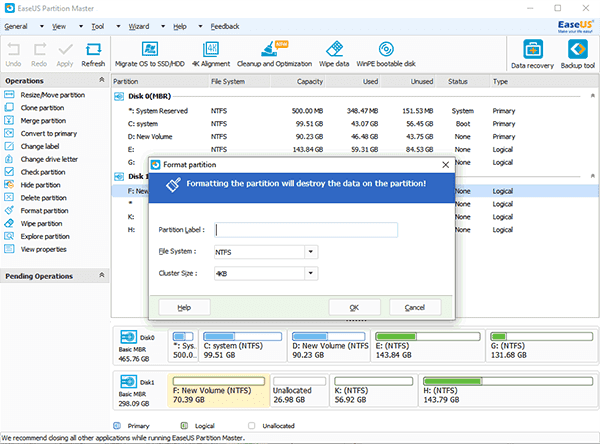This screenshot has width=600, height=444.
Task: Refresh the disk list
Action: point(93,54)
